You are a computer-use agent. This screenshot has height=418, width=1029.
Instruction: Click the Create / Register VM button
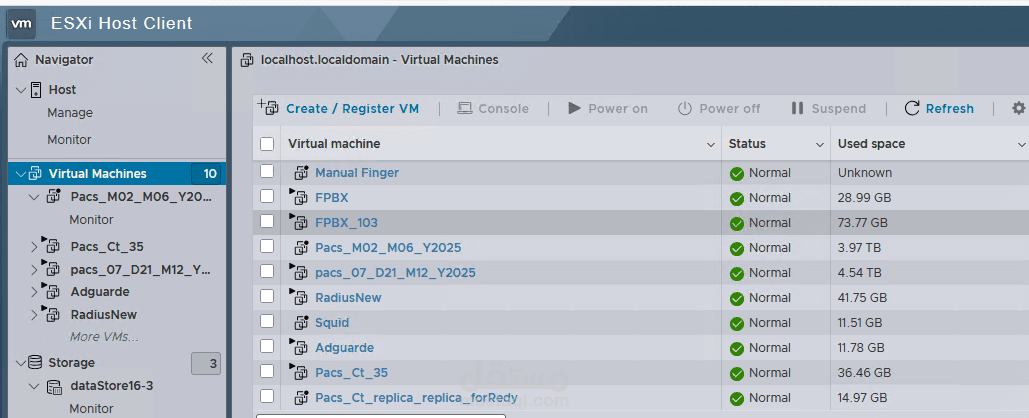tap(352, 108)
